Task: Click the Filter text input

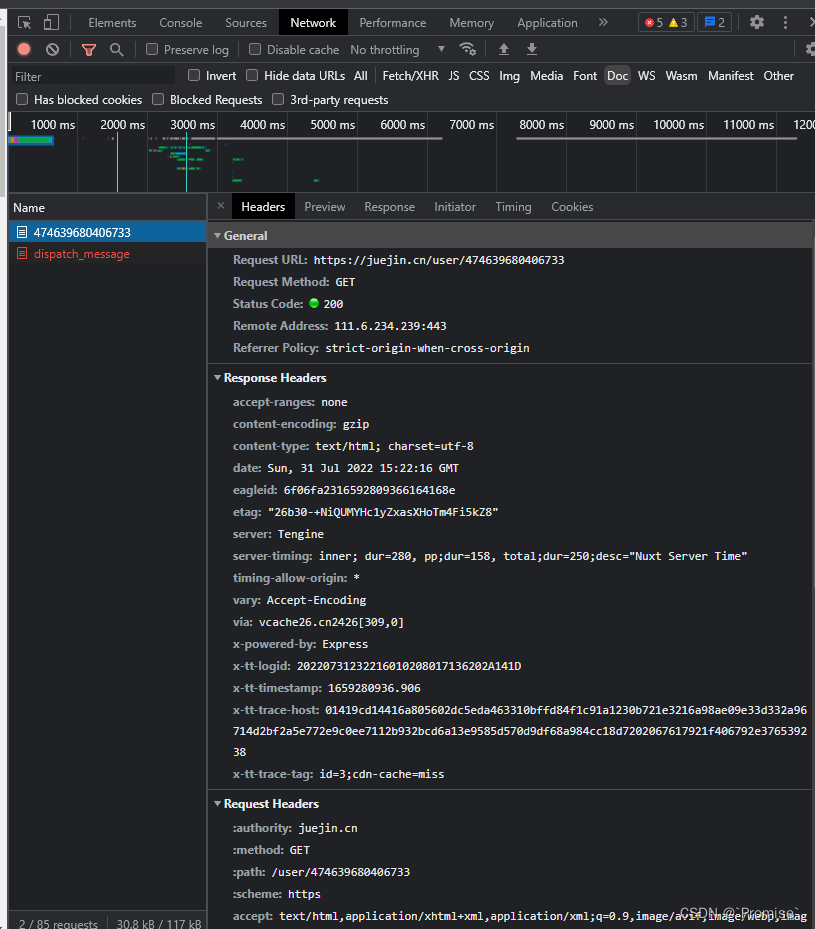Action: click(94, 76)
